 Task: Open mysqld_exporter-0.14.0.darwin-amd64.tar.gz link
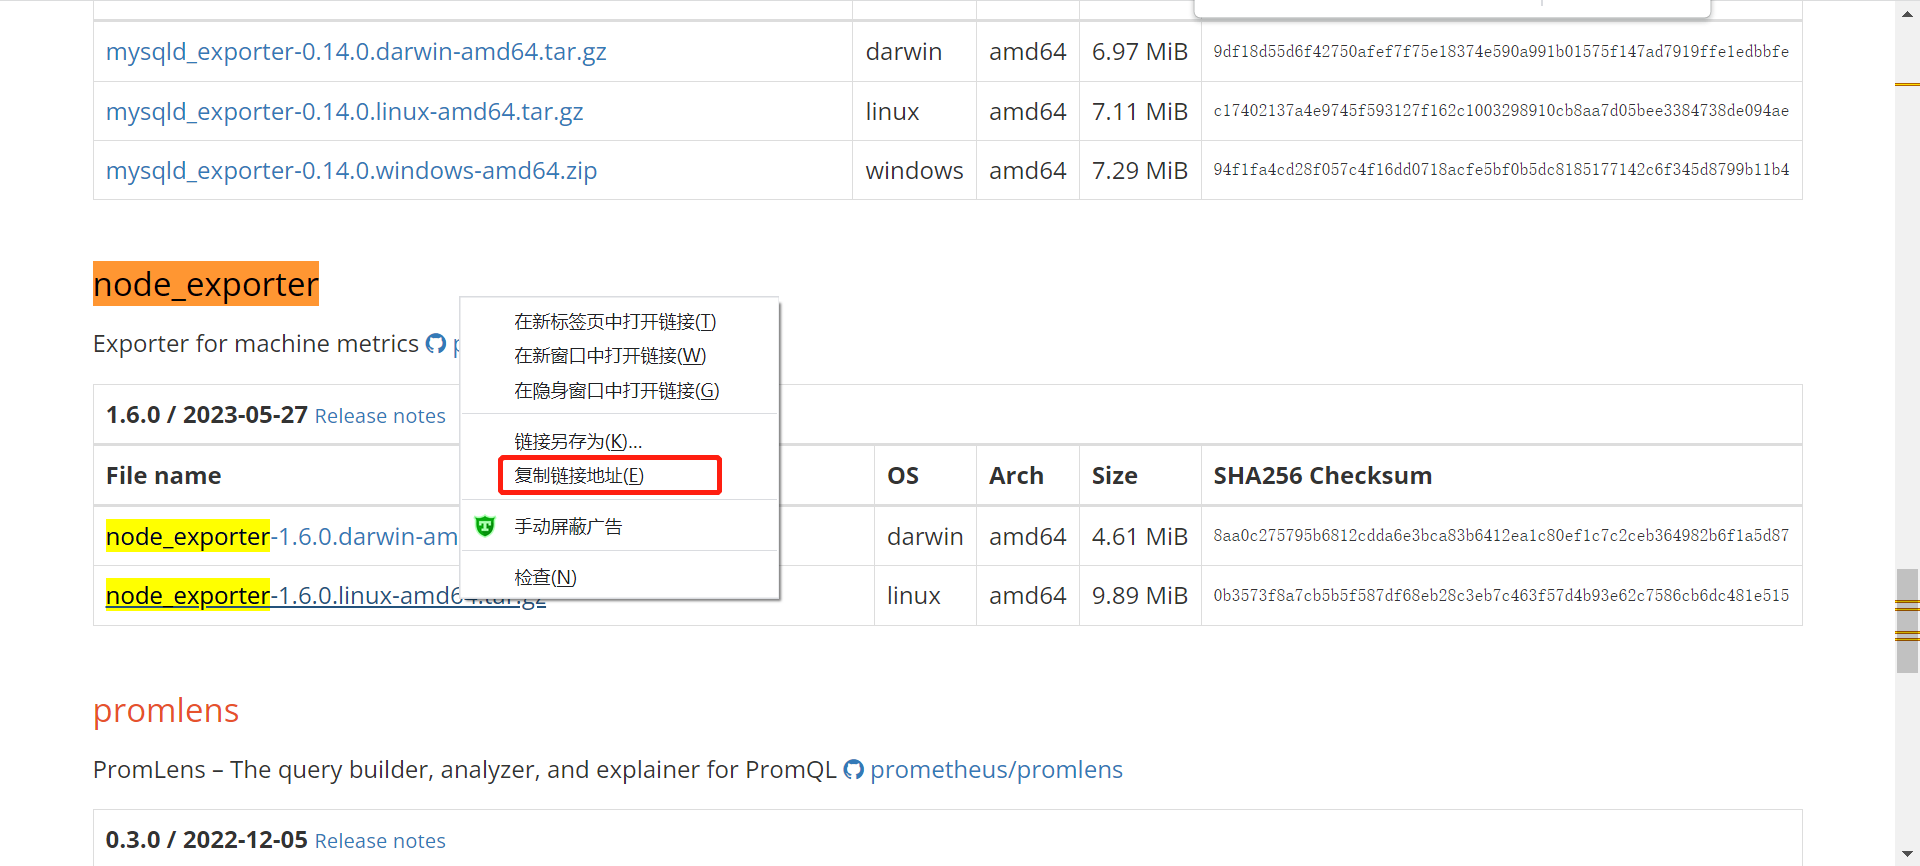[x=356, y=52]
